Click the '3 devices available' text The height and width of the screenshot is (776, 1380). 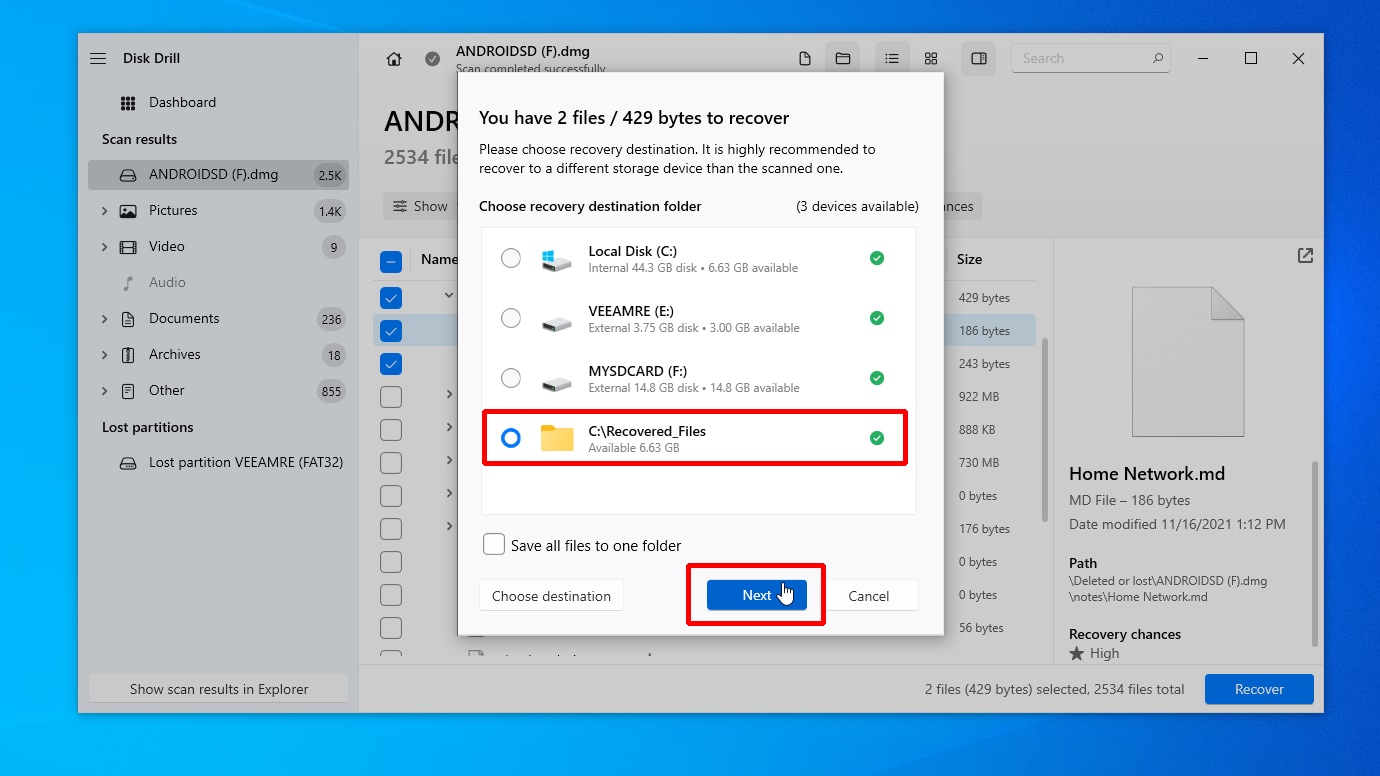click(857, 206)
